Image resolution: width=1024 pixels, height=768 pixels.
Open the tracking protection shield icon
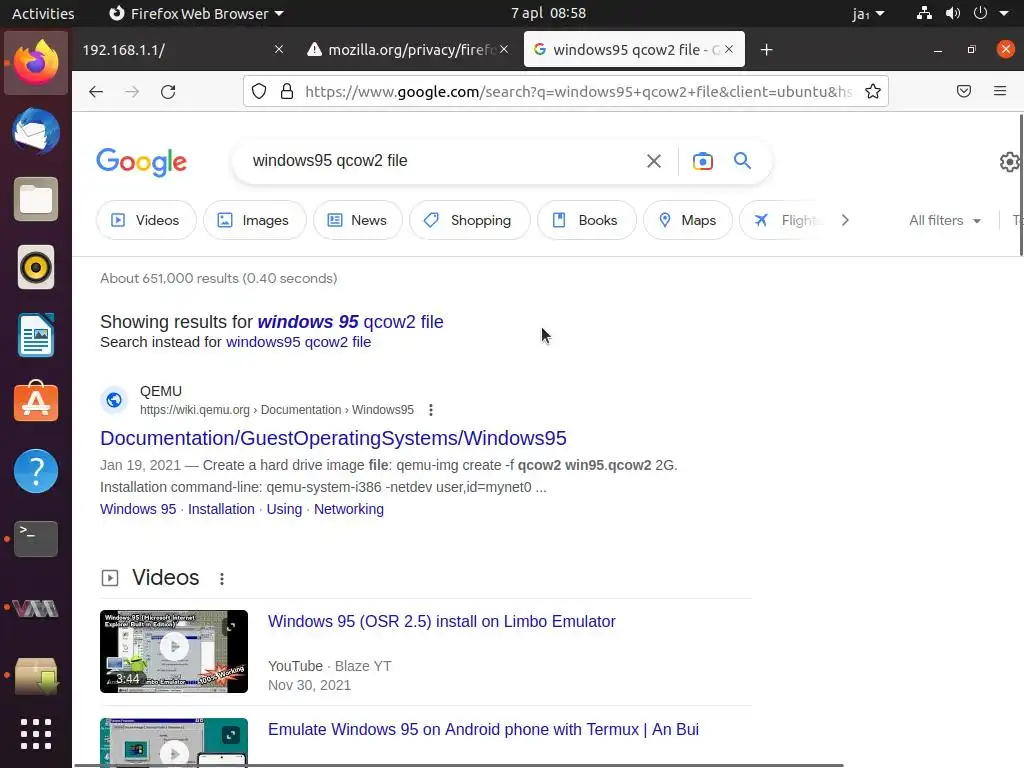pyautogui.click(x=259, y=91)
